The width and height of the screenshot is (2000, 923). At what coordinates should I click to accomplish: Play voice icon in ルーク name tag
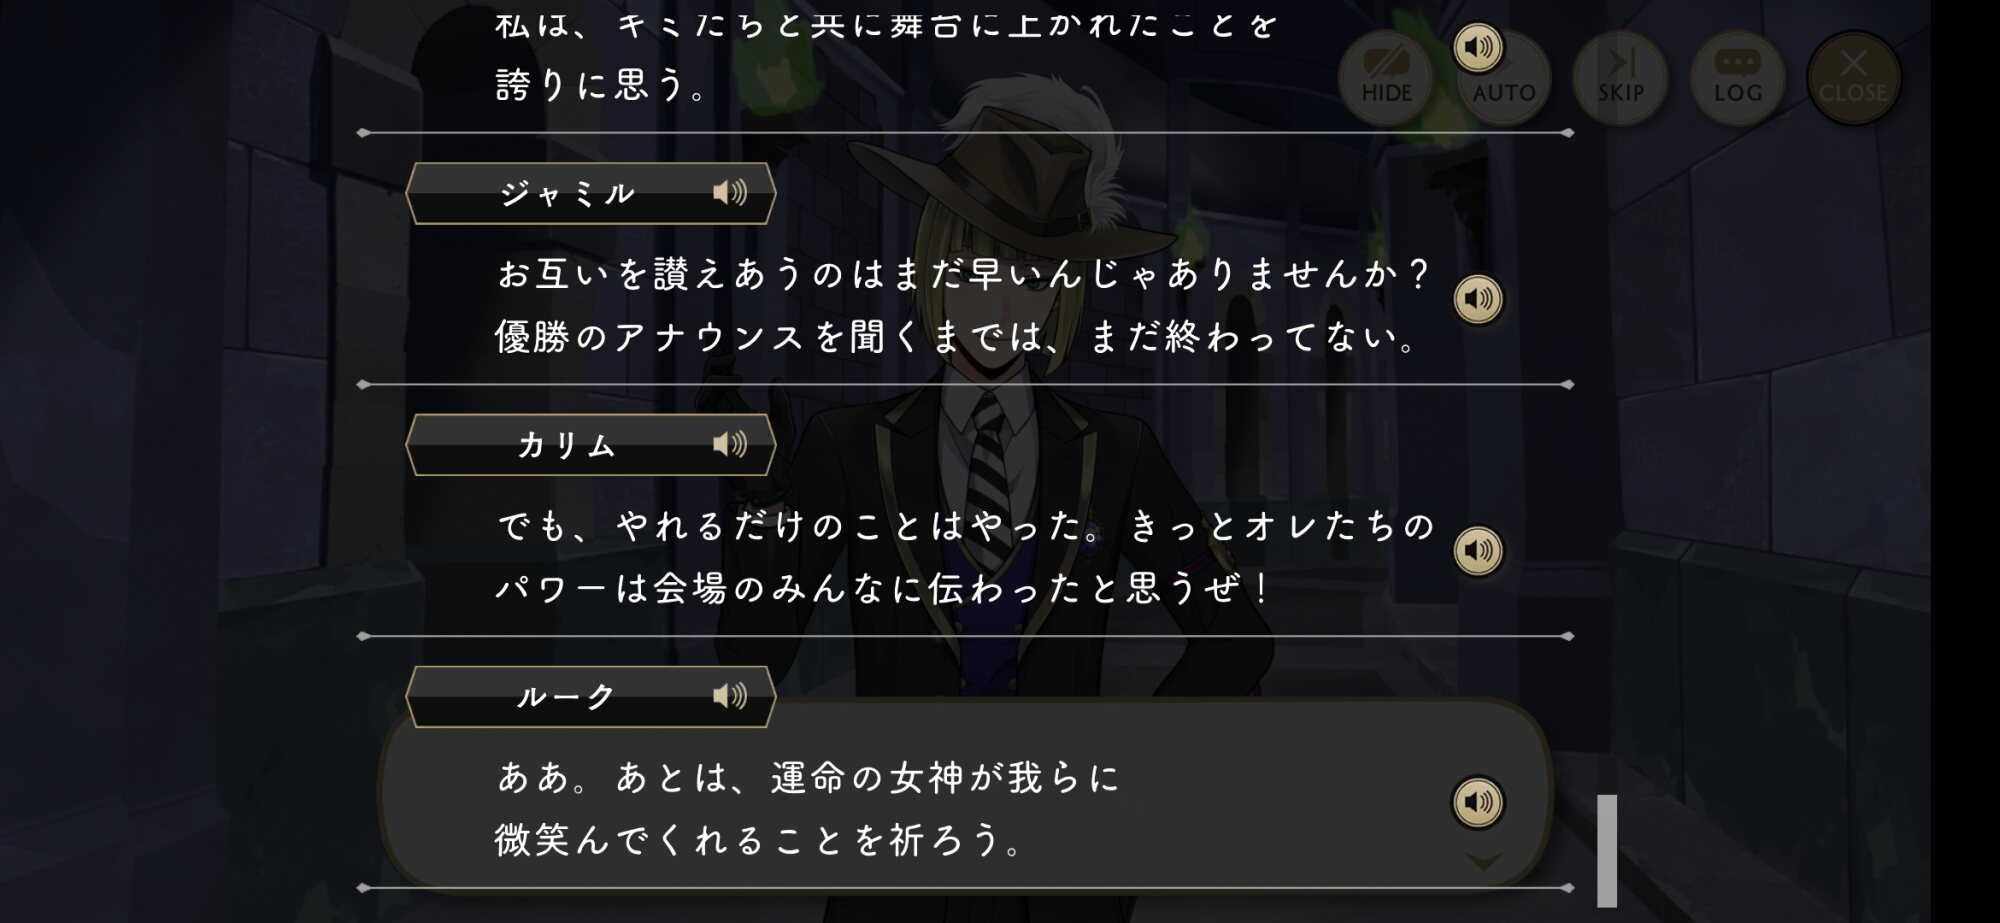[730, 695]
